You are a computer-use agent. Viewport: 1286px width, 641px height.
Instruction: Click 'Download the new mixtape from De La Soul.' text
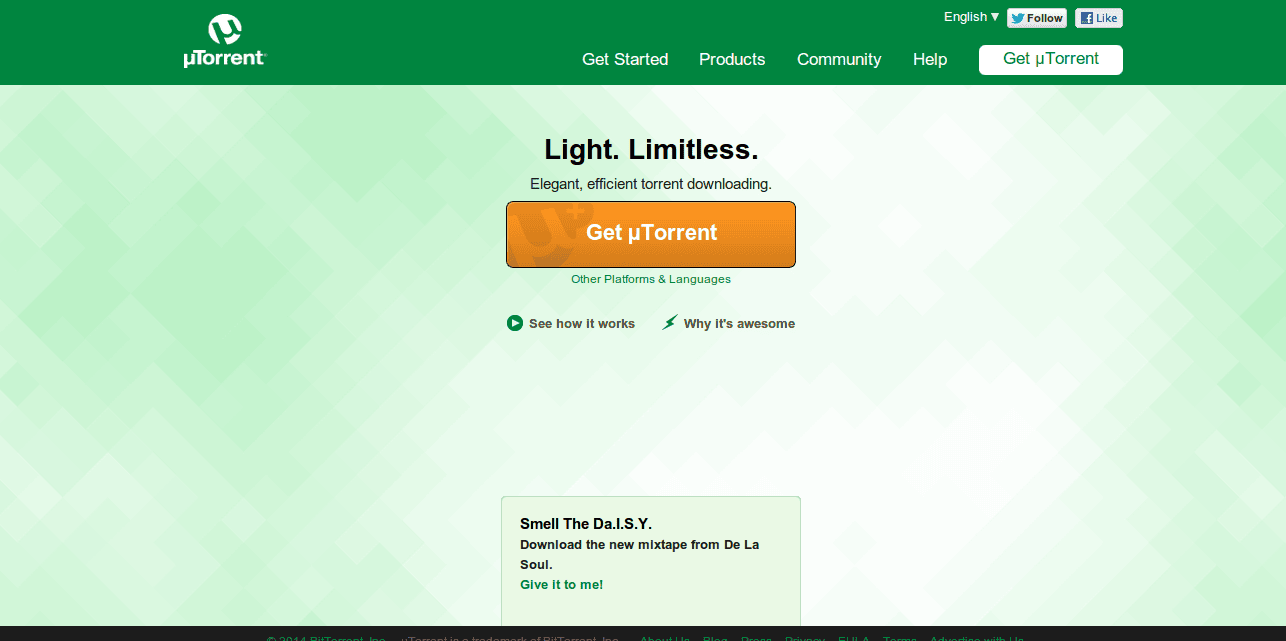[x=640, y=554]
